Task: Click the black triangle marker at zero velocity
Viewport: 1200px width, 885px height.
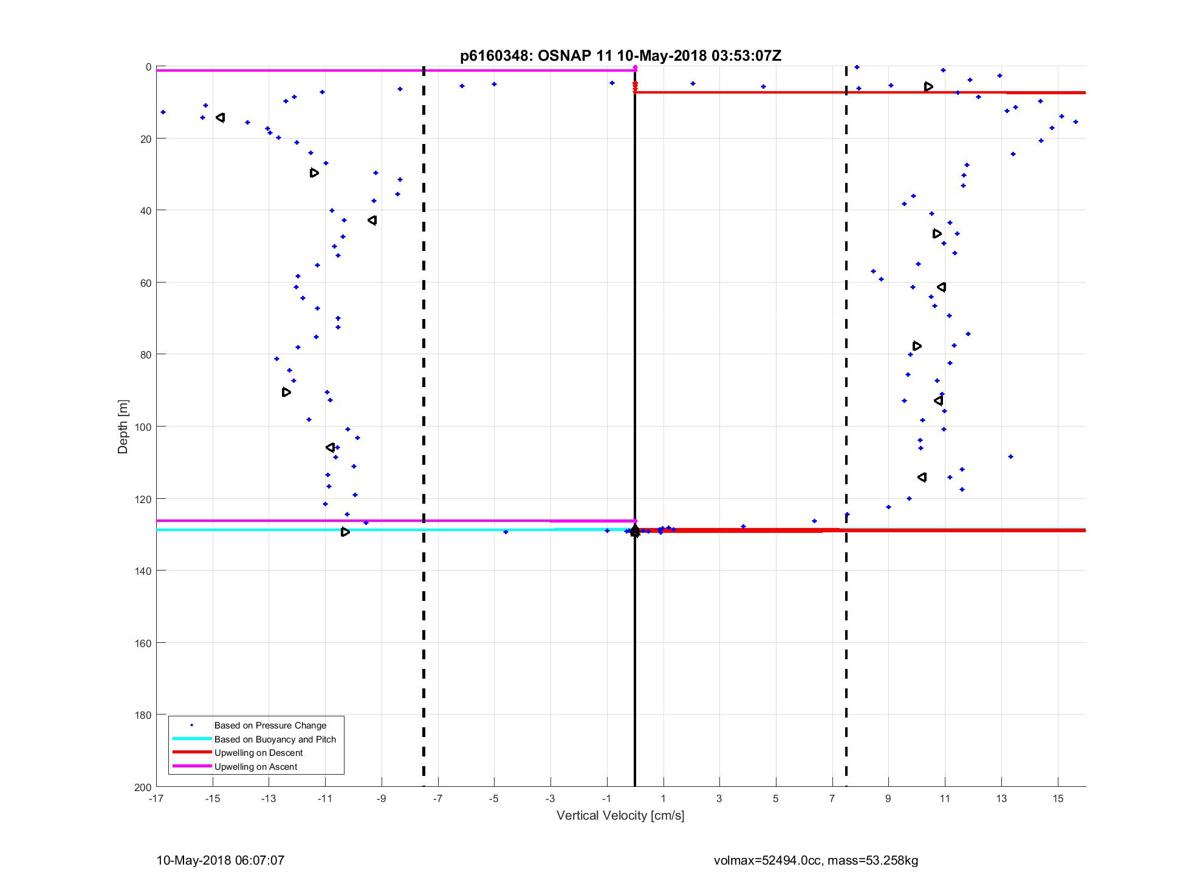Action: pos(635,531)
